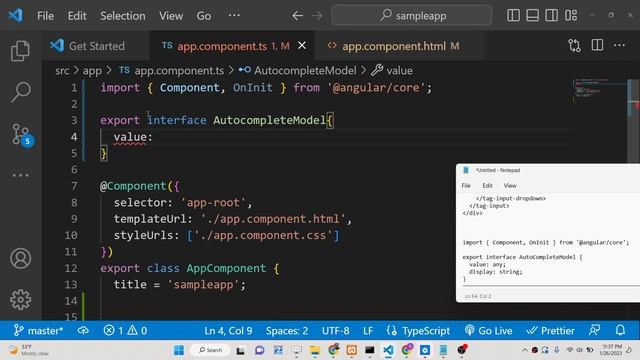
Task: Expand hidden menus via title bar ellipsis
Action: [234, 16]
